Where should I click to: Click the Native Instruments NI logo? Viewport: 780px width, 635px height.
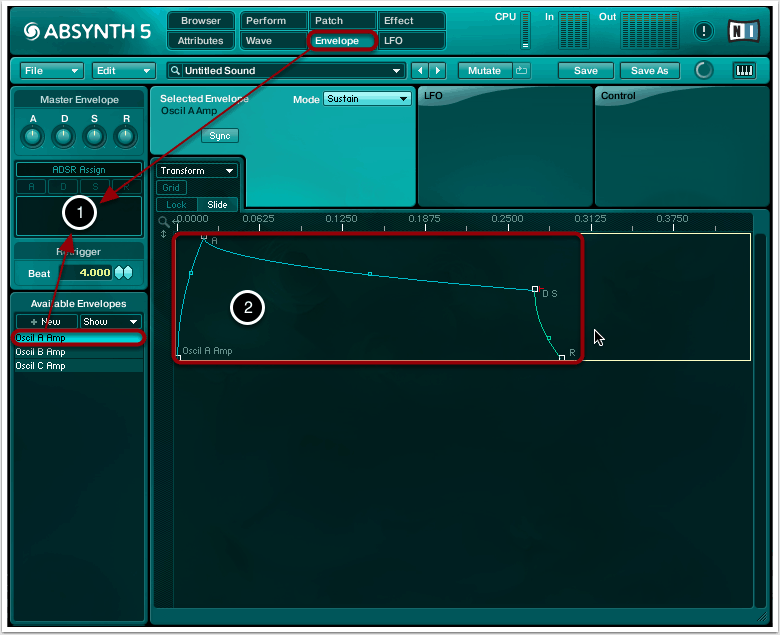point(743,31)
